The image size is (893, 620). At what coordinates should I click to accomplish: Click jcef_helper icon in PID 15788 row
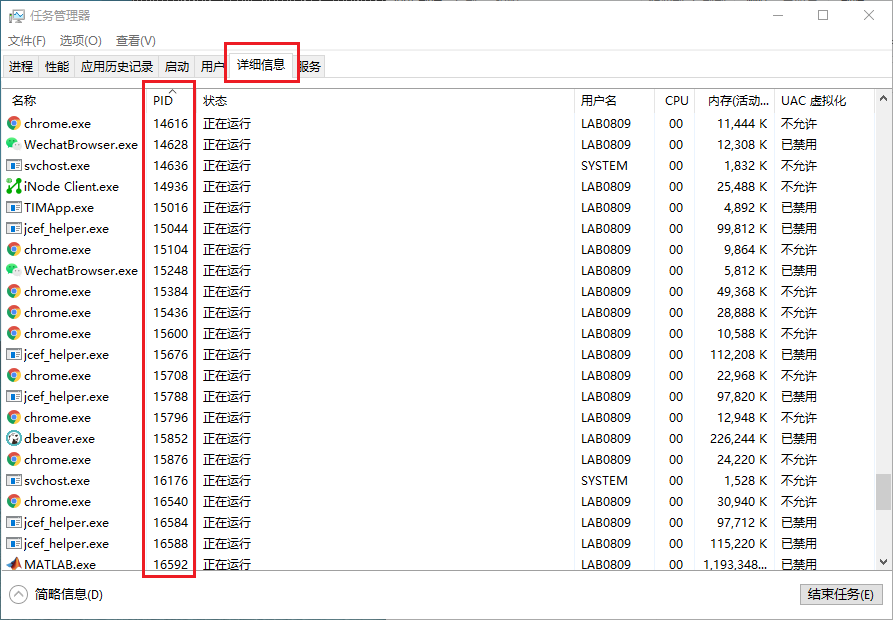14,397
